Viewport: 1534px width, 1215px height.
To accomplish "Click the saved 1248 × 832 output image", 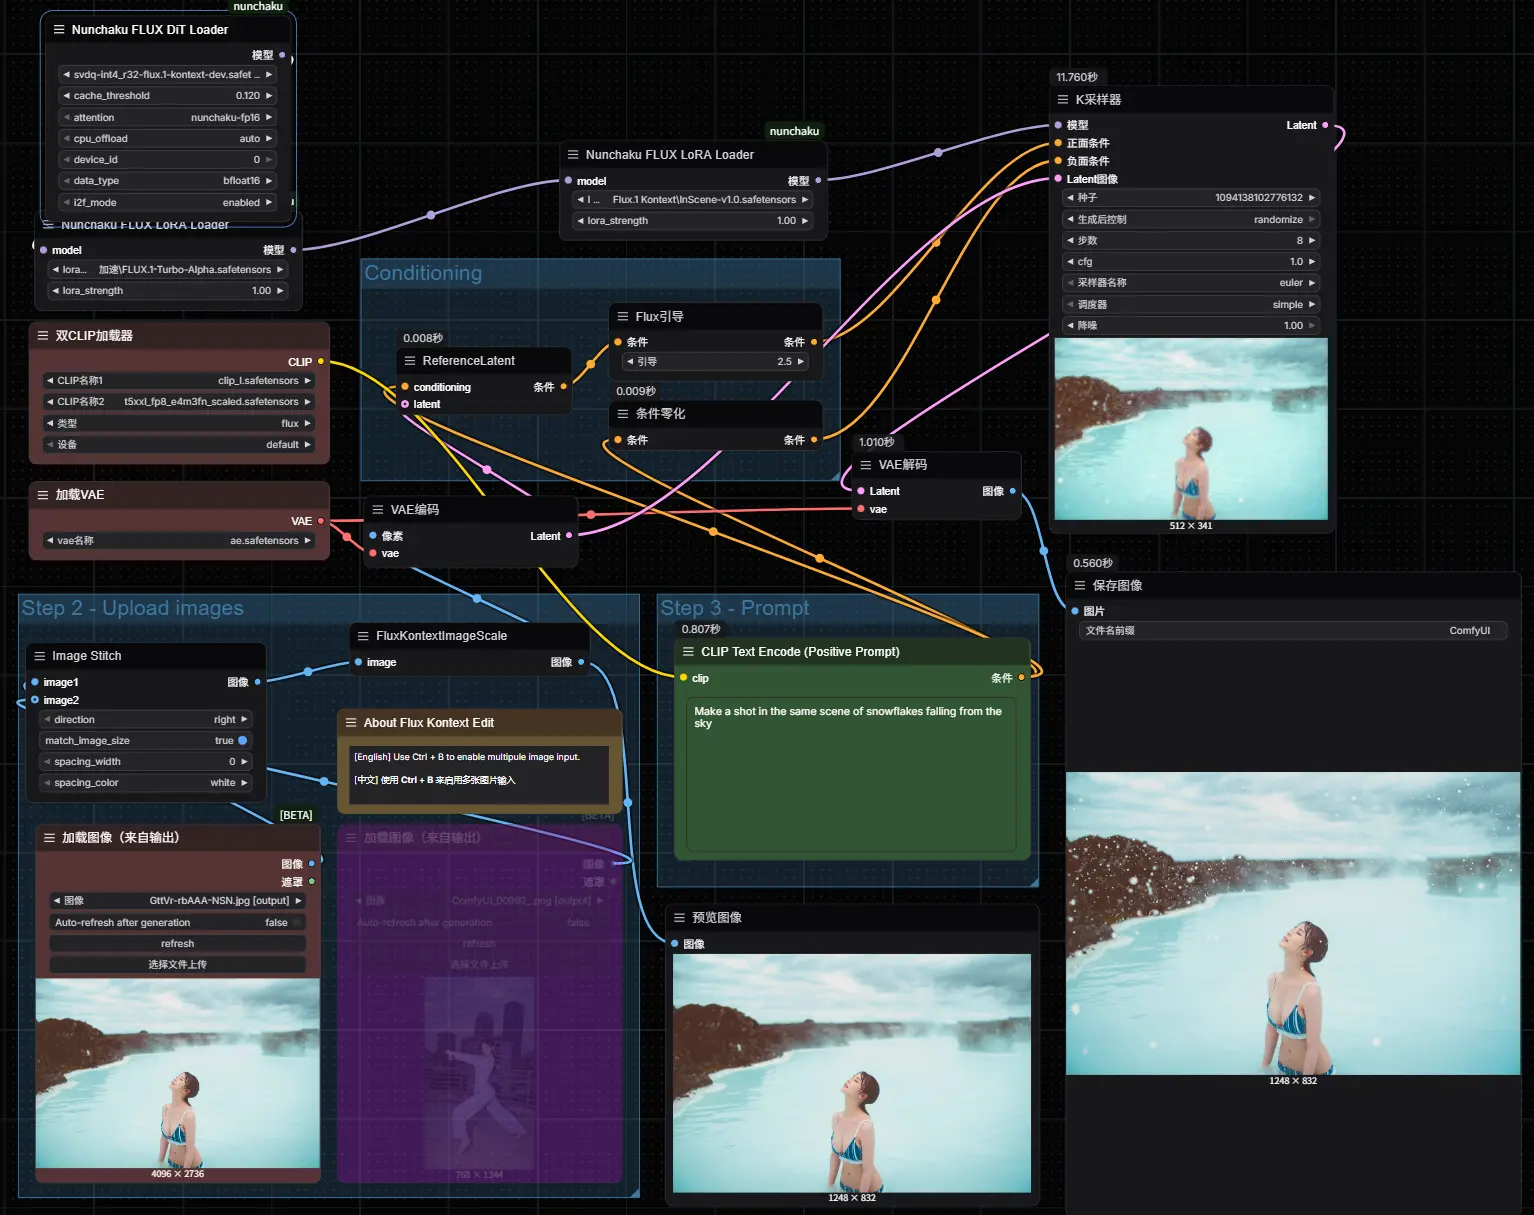I will (x=1293, y=923).
